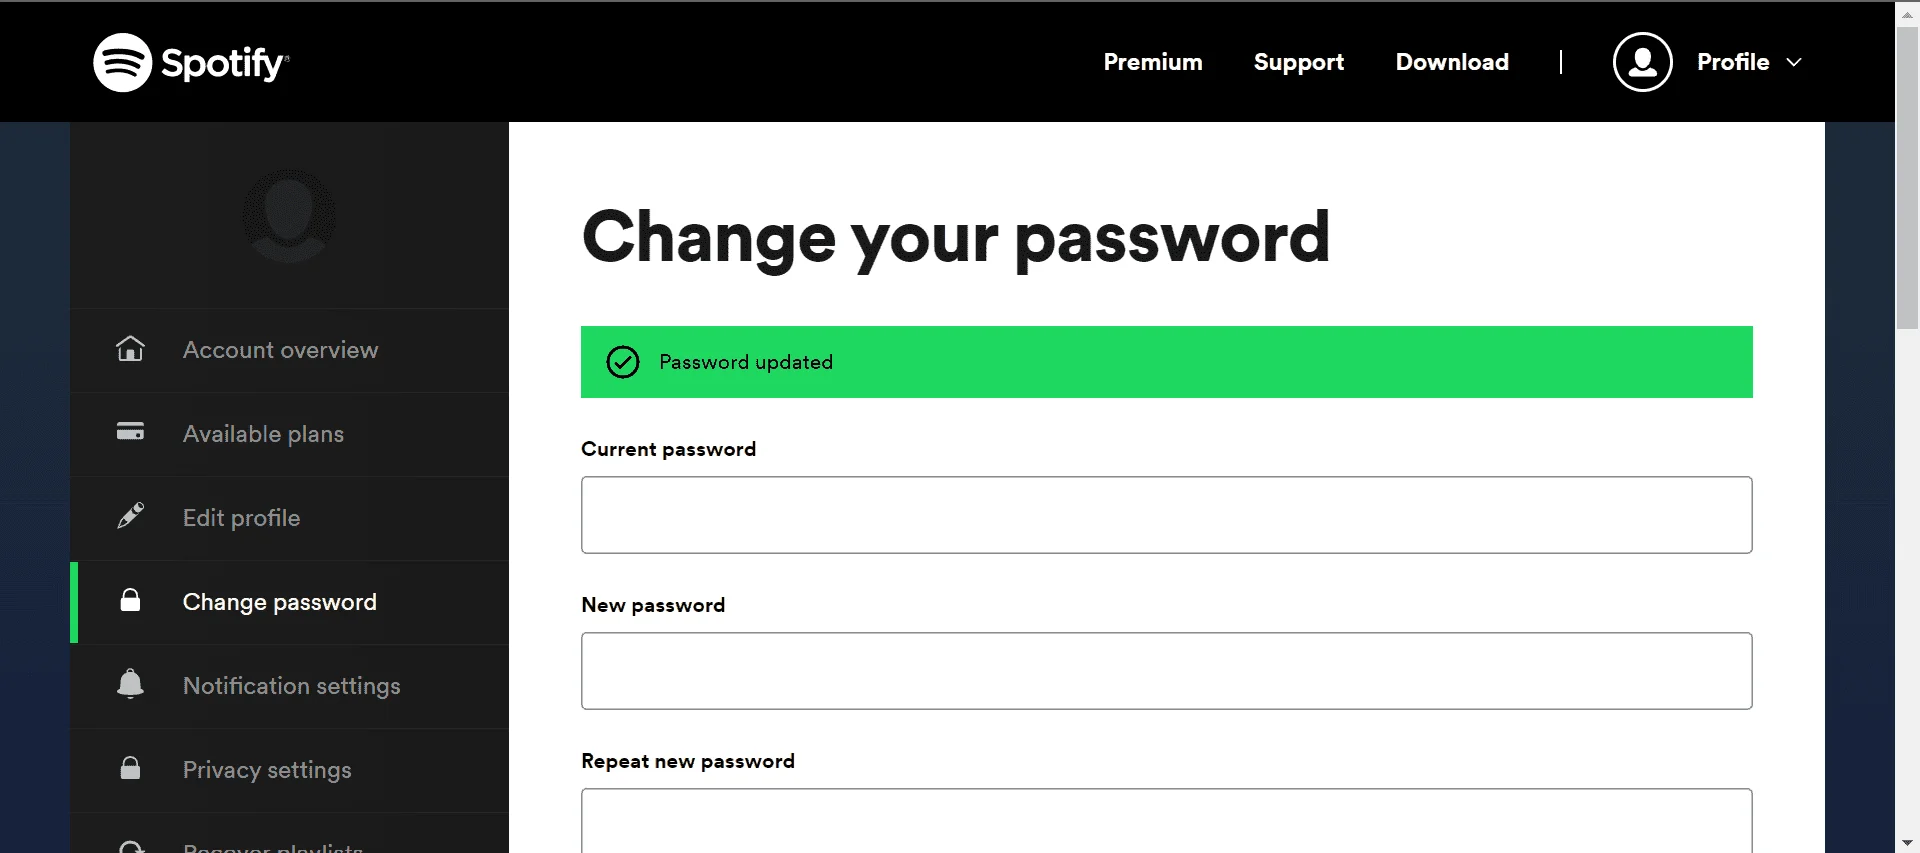The height and width of the screenshot is (853, 1920).
Task: Open Support in the top navigation
Action: 1299,62
